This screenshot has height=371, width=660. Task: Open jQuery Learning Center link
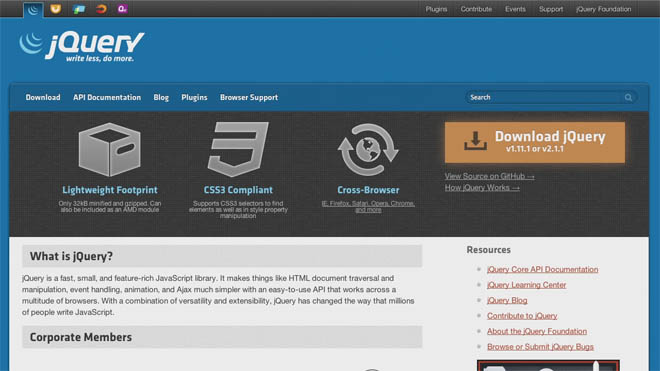coord(527,285)
